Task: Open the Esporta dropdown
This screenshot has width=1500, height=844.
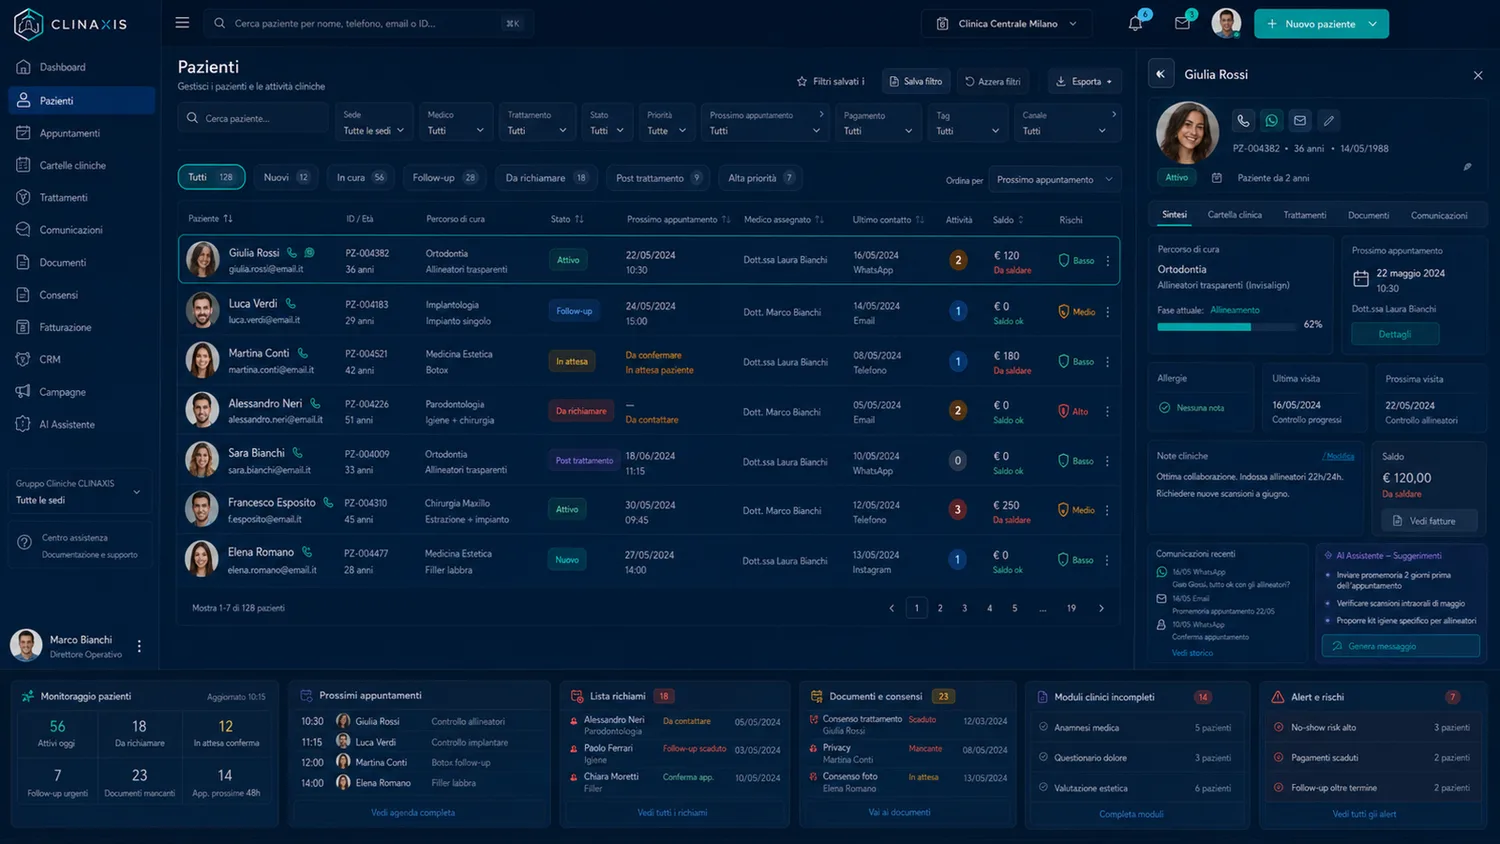Action: tap(1085, 81)
